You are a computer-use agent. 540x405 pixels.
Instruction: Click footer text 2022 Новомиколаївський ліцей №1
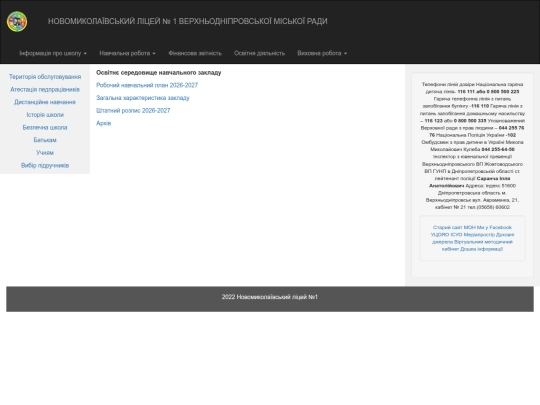point(270,297)
